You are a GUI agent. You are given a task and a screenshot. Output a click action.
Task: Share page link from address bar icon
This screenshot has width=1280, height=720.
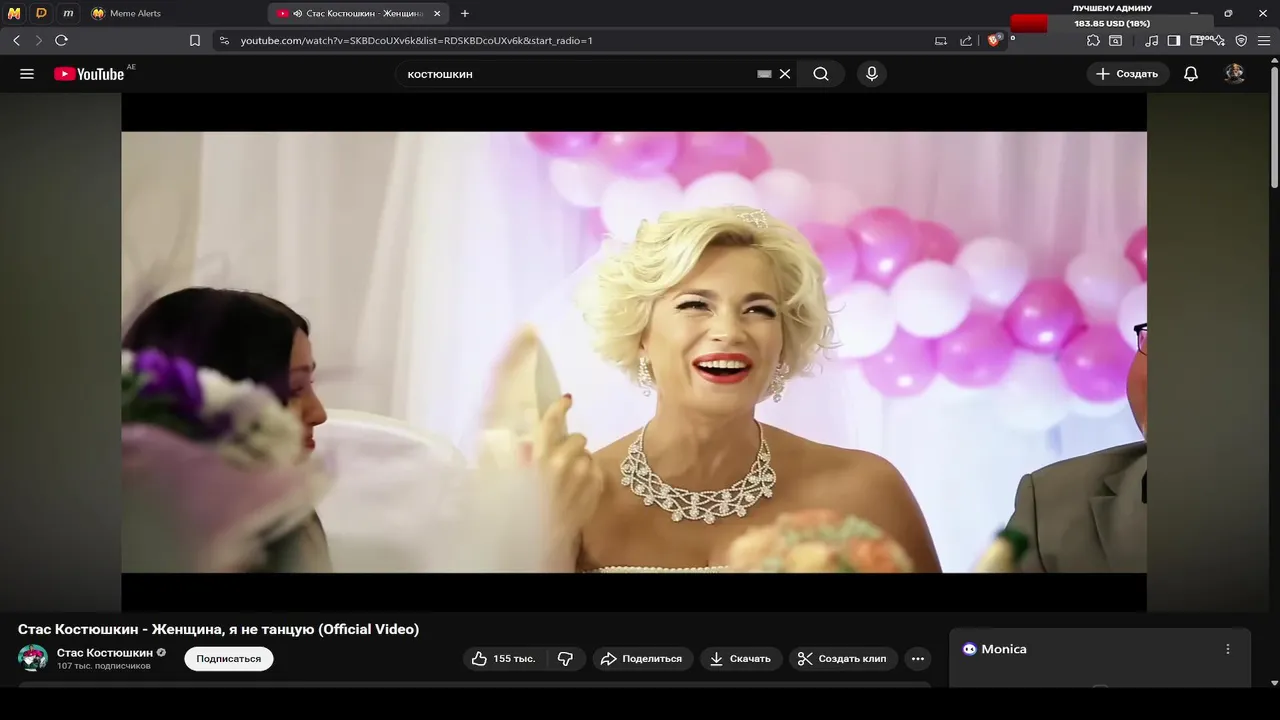click(x=966, y=41)
